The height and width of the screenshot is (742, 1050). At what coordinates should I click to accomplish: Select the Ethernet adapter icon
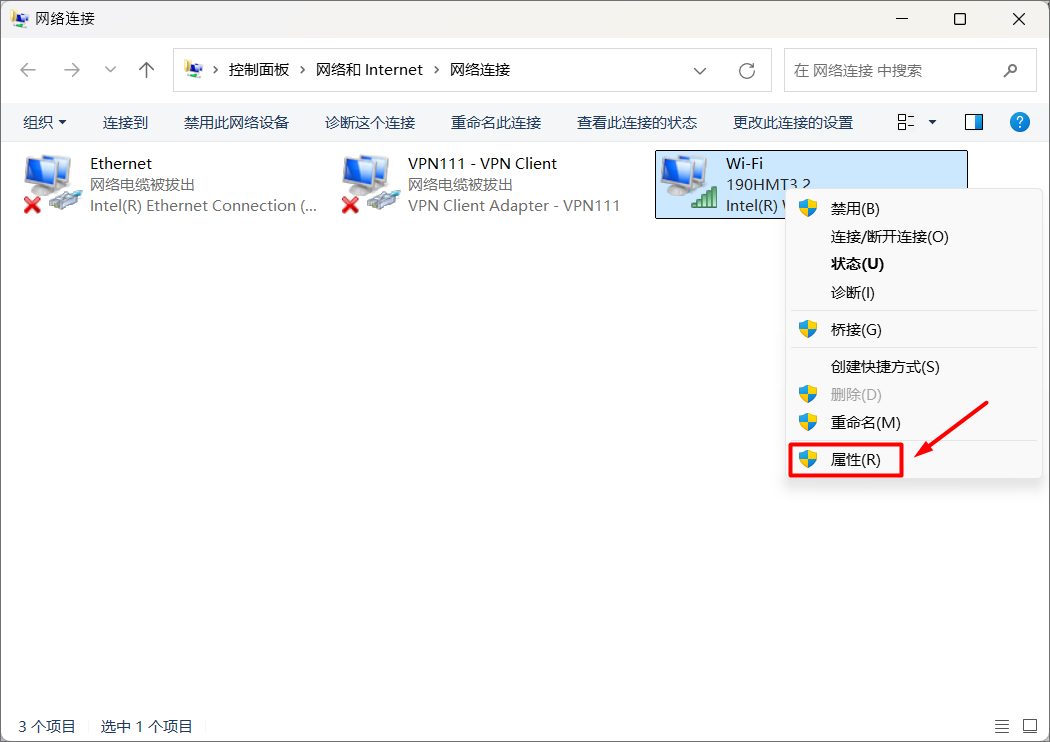(x=52, y=183)
